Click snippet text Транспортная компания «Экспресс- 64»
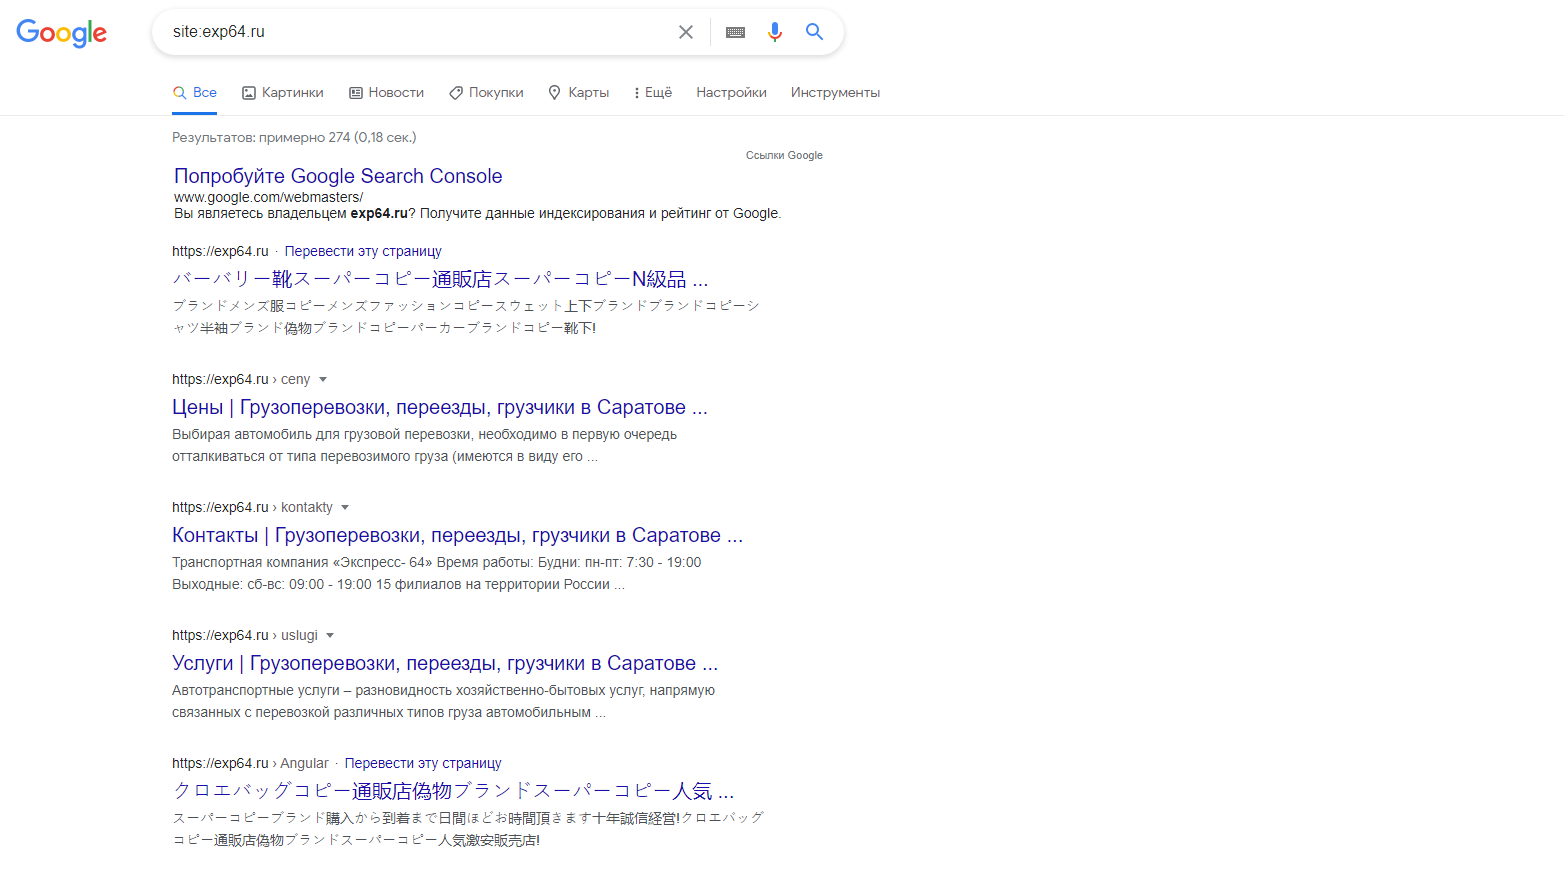Screen dimensions: 1564x882 click(302, 562)
